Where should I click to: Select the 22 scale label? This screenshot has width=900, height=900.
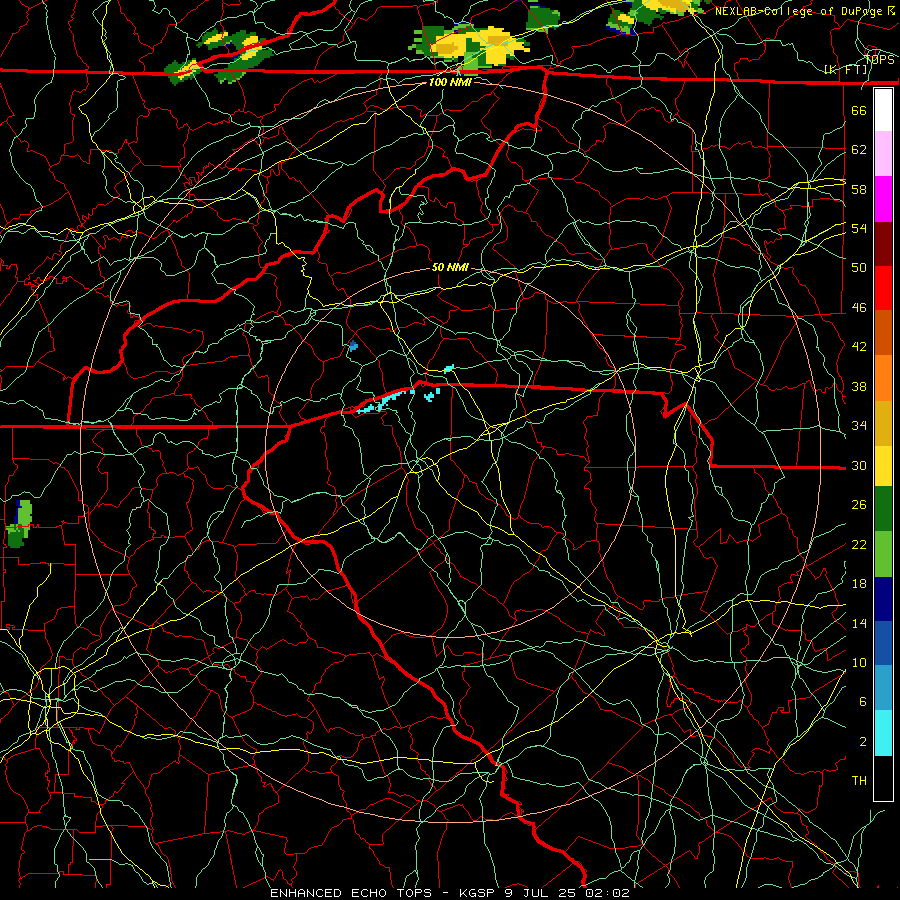point(859,544)
